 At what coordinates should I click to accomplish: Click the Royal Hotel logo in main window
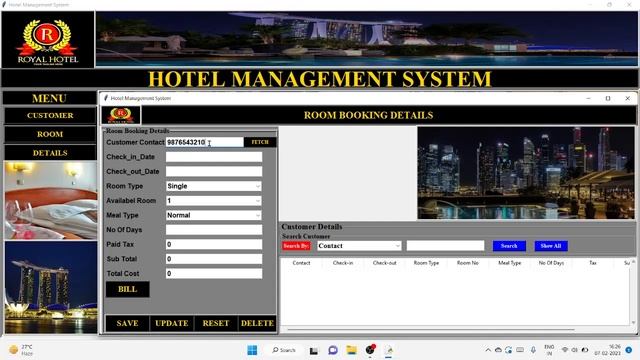click(x=48, y=40)
